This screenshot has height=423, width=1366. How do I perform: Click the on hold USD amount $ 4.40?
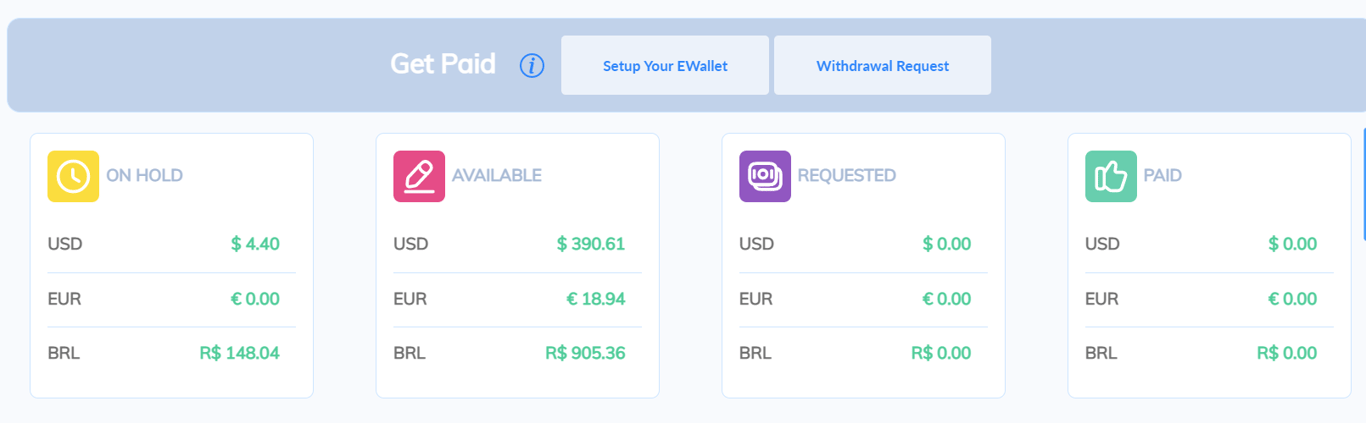point(255,244)
